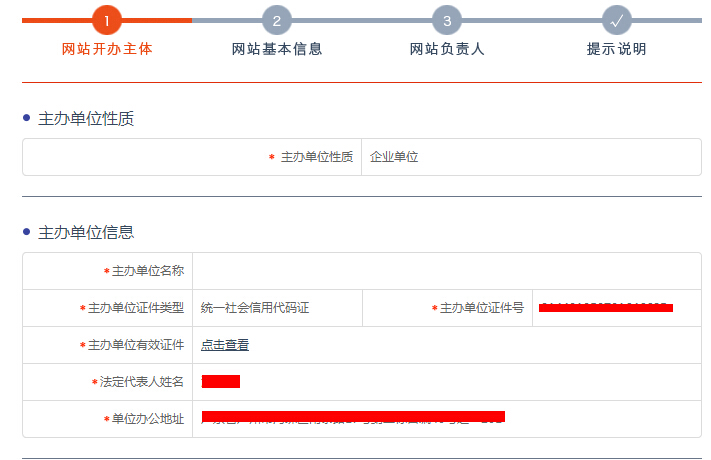Click the 主办单位信息 section heading
The height and width of the screenshot is (460, 711).
[86, 232]
